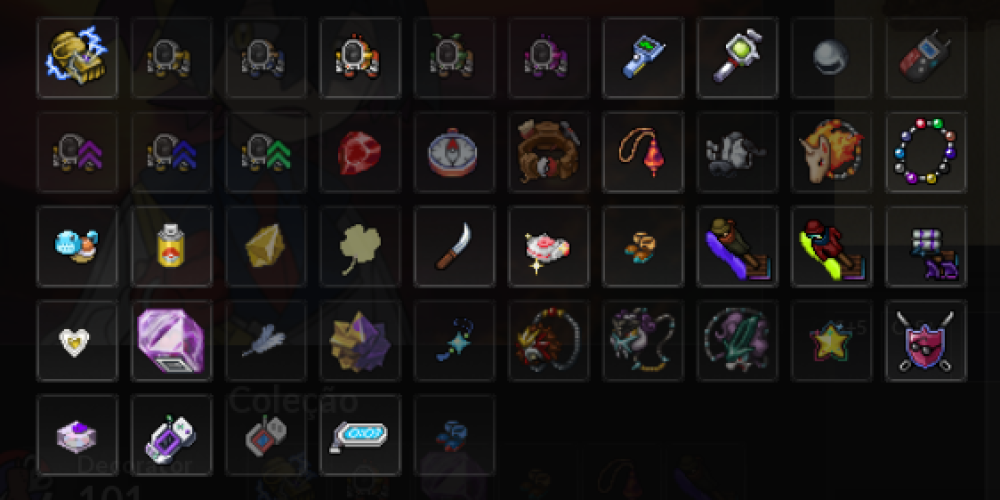Select the greyed-out four-leaf clover item
Viewport: 1000px width, 500px height.
(x=360, y=247)
